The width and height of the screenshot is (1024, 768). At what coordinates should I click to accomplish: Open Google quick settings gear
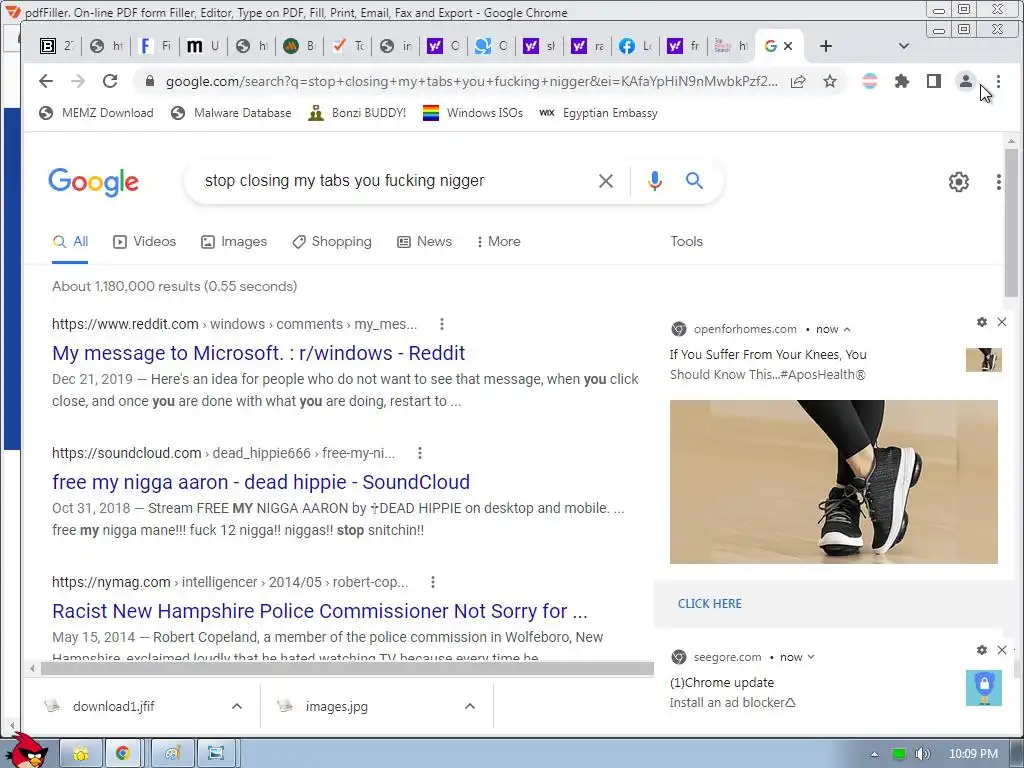(x=959, y=182)
